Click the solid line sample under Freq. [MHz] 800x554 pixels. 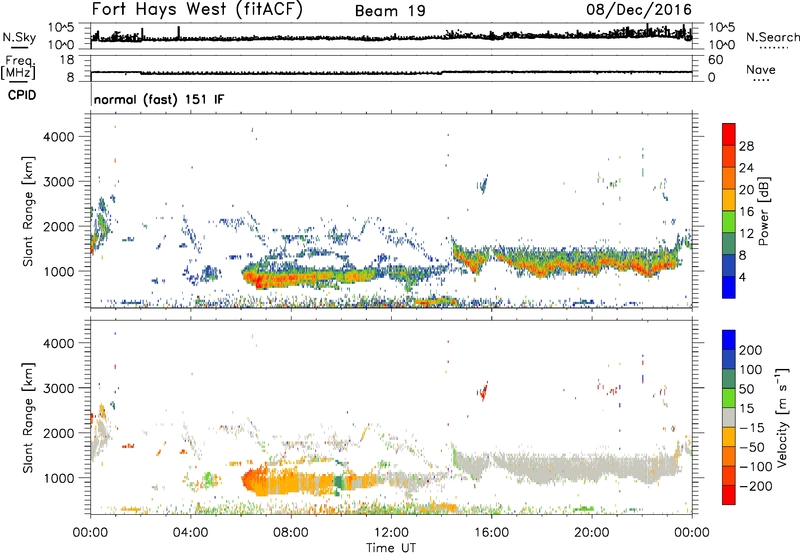(x=19, y=81)
